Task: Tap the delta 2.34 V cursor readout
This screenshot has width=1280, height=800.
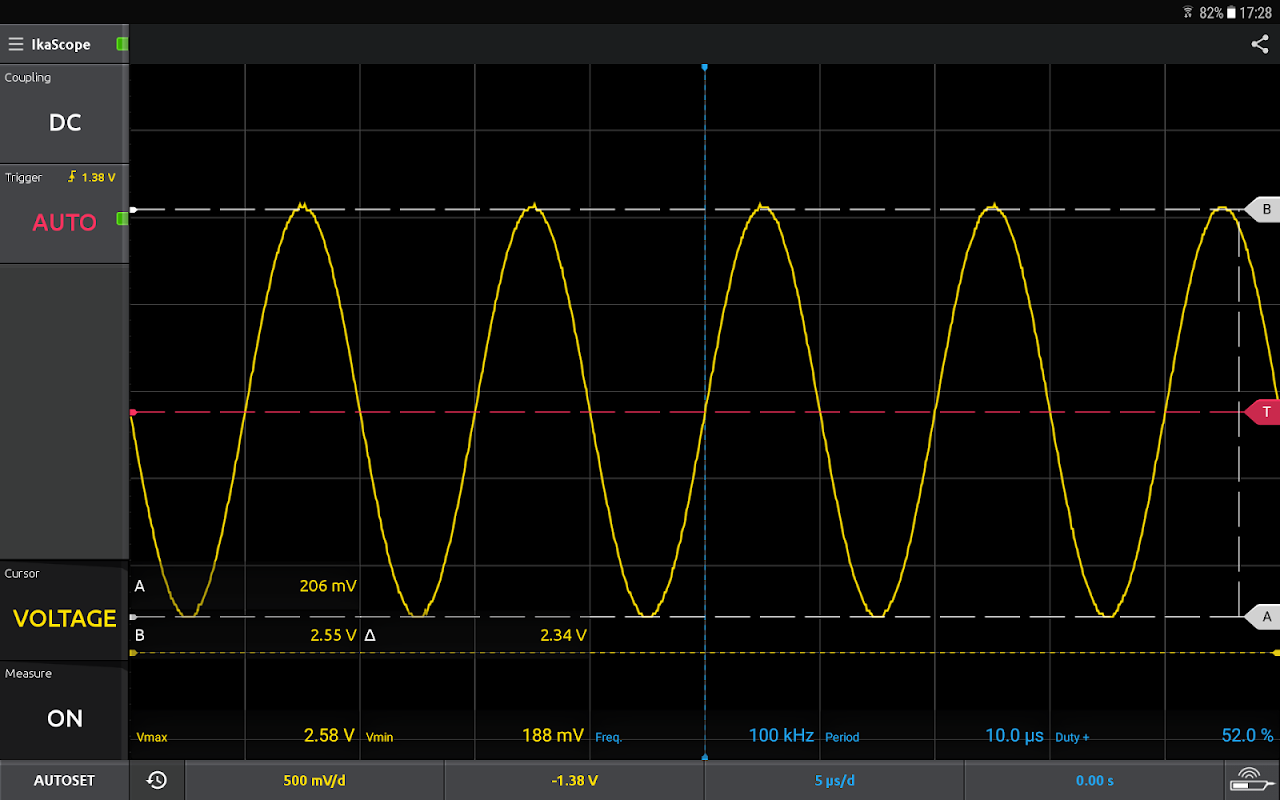Action: pyautogui.click(x=563, y=635)
